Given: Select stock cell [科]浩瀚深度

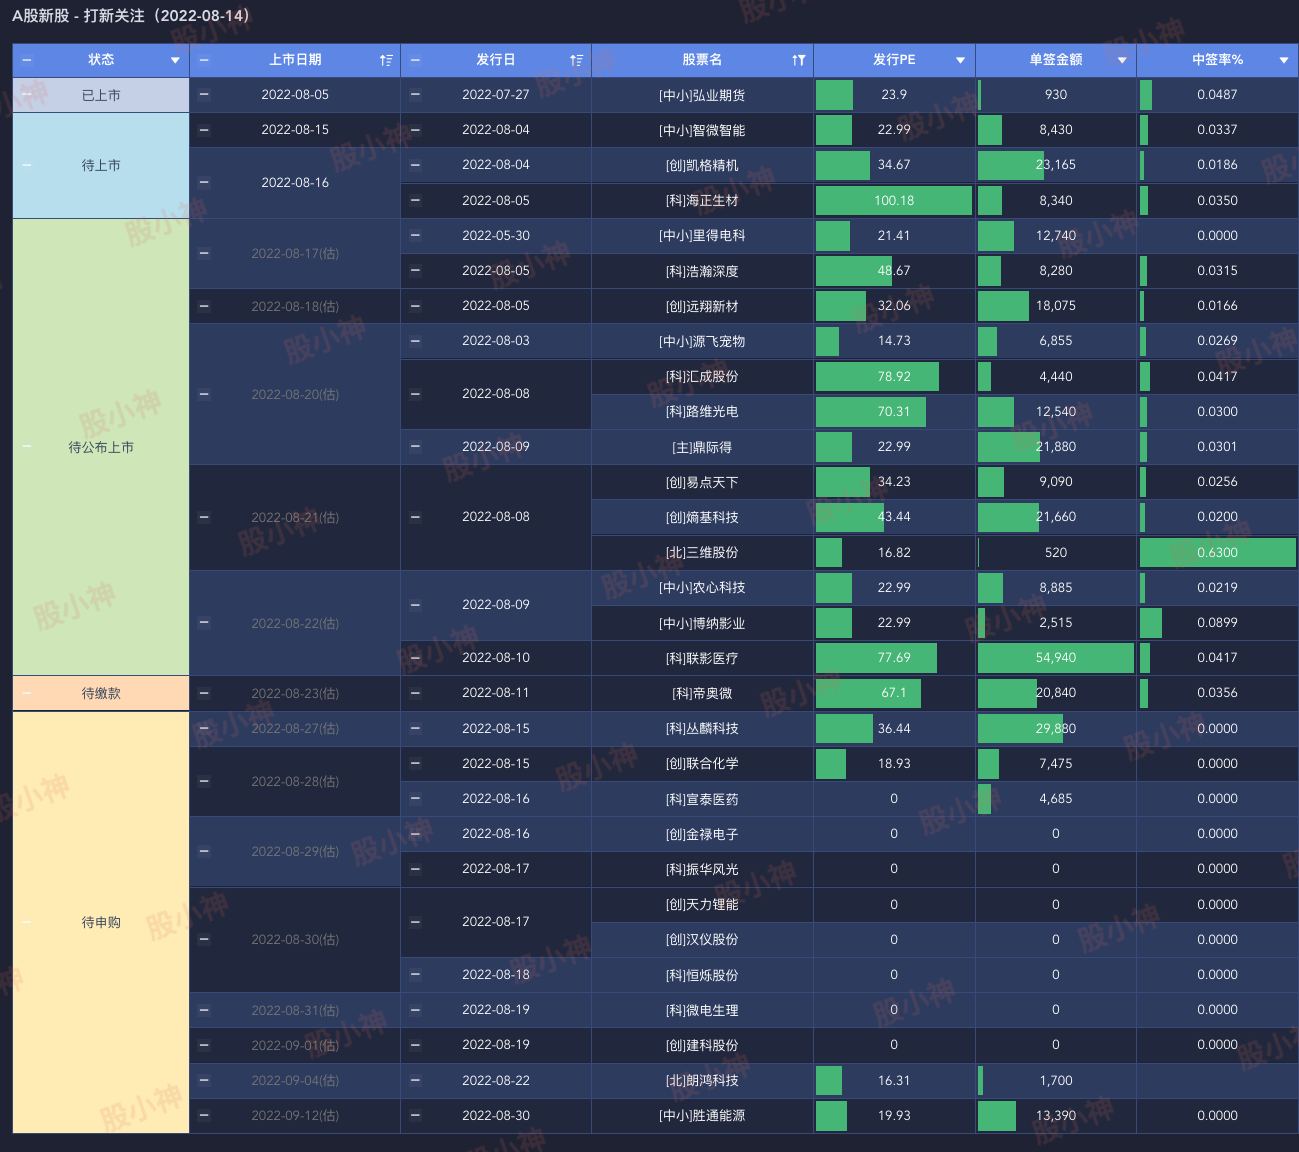Looking at the screenshot, I should coord(702,271).
